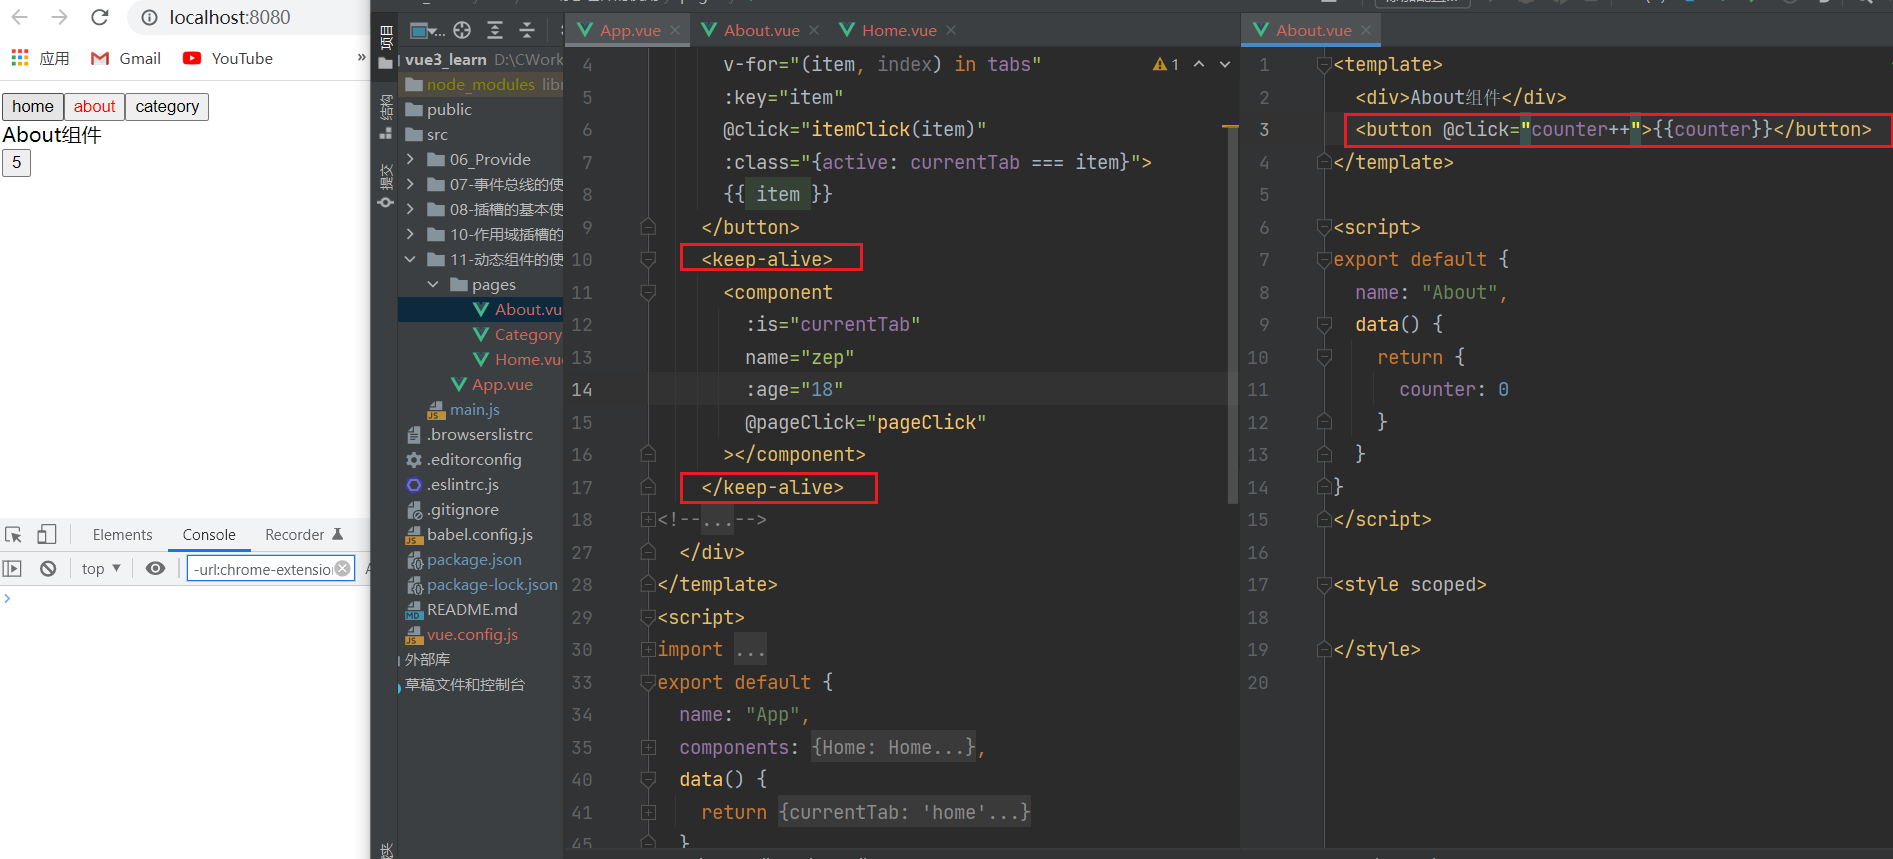Click the site info icon in address bar
Image resolution: width=1893 pixels, height=859 pixels.
click(x=149, y=18)
